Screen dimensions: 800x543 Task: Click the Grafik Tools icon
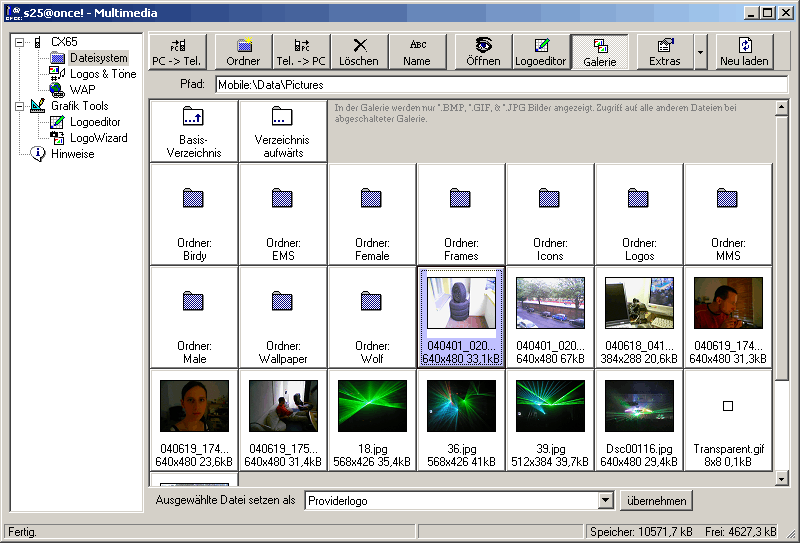(38, 106)
